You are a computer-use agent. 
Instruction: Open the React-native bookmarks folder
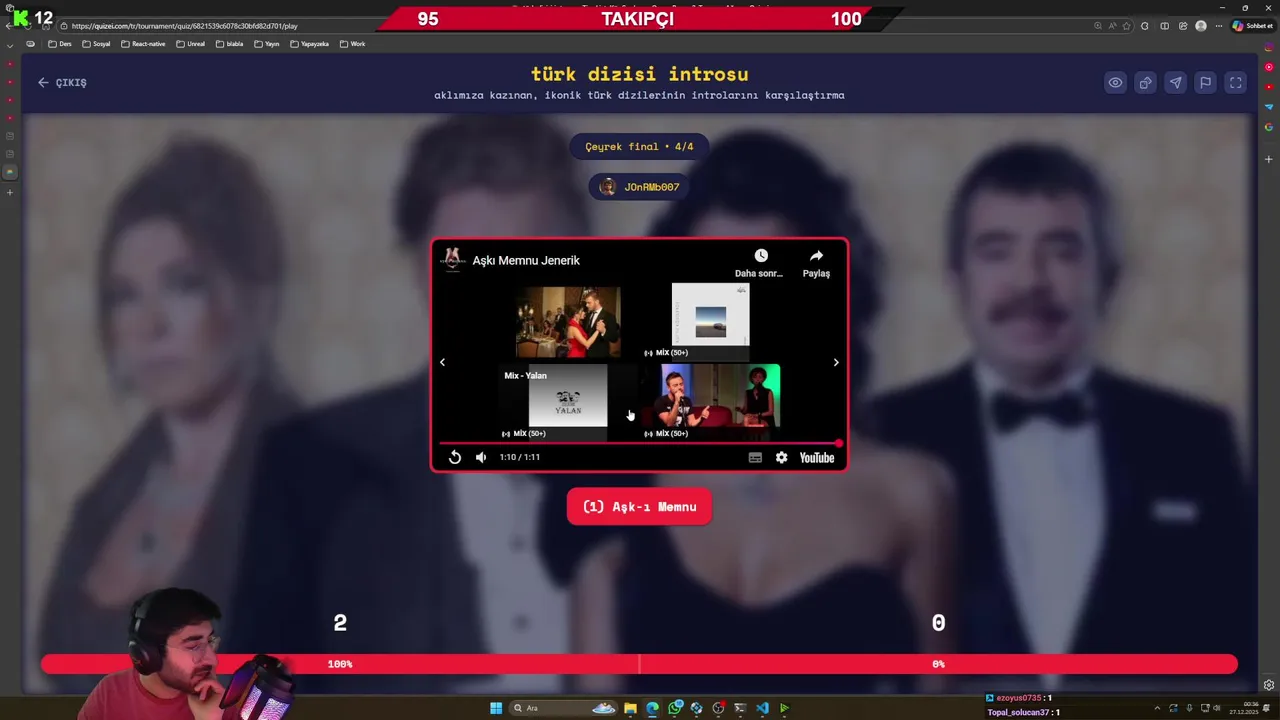coord(143,44)
